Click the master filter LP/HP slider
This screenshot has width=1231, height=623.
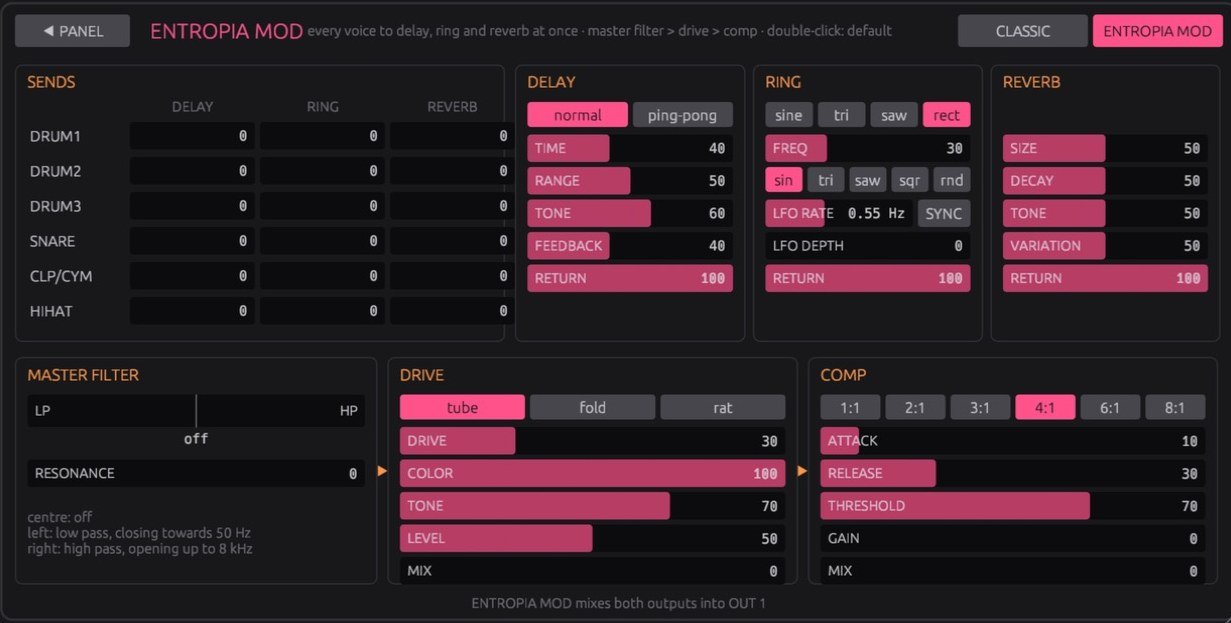click(196, 410)
